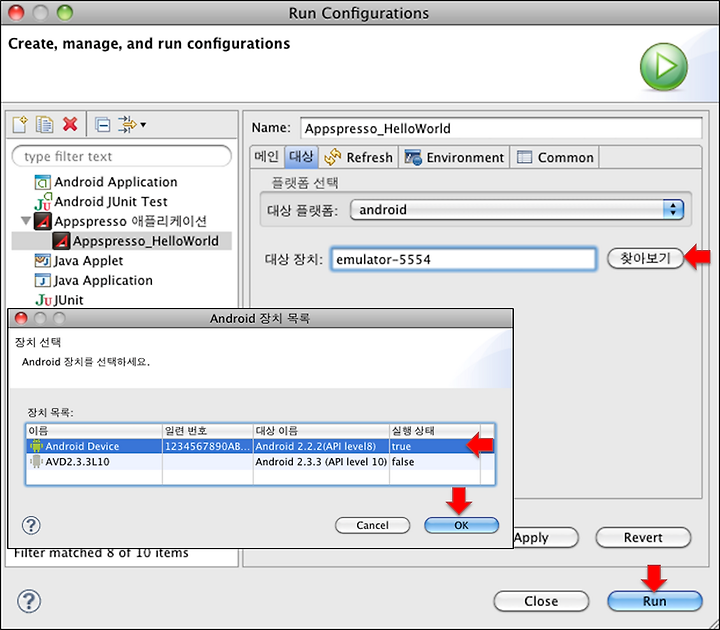This screenshot has width=720, height=630.
Task: Collapse the Appspresso 애플리케이션 tree node
Action: click(26, 221)
